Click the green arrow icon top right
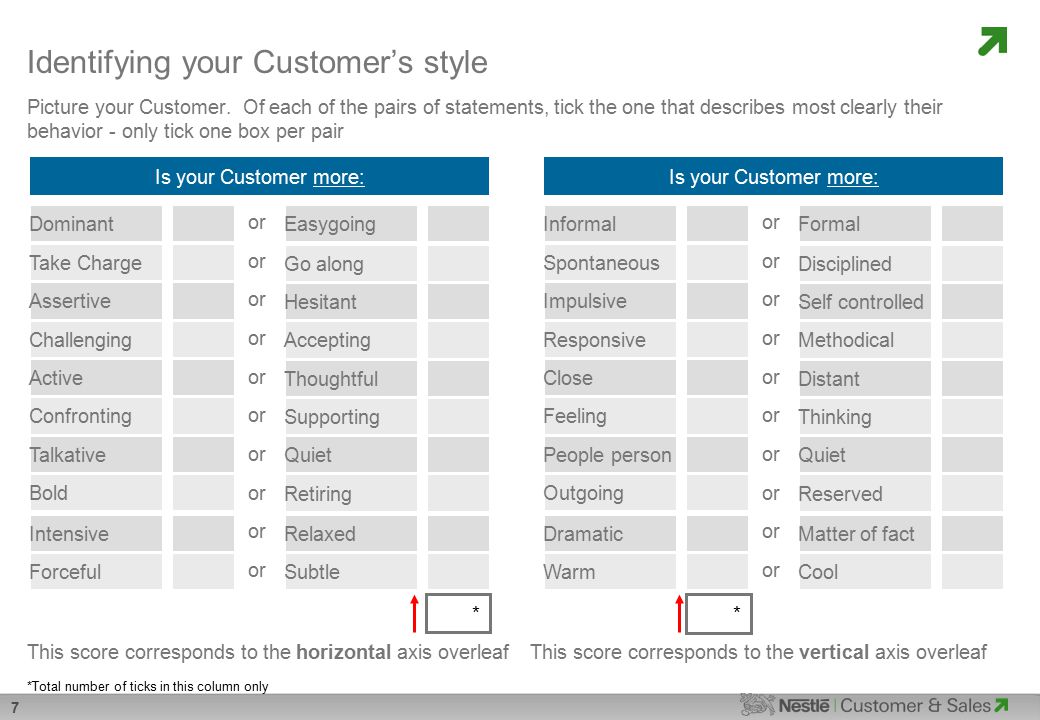The image size is (1040, 720). click(993, 41)
